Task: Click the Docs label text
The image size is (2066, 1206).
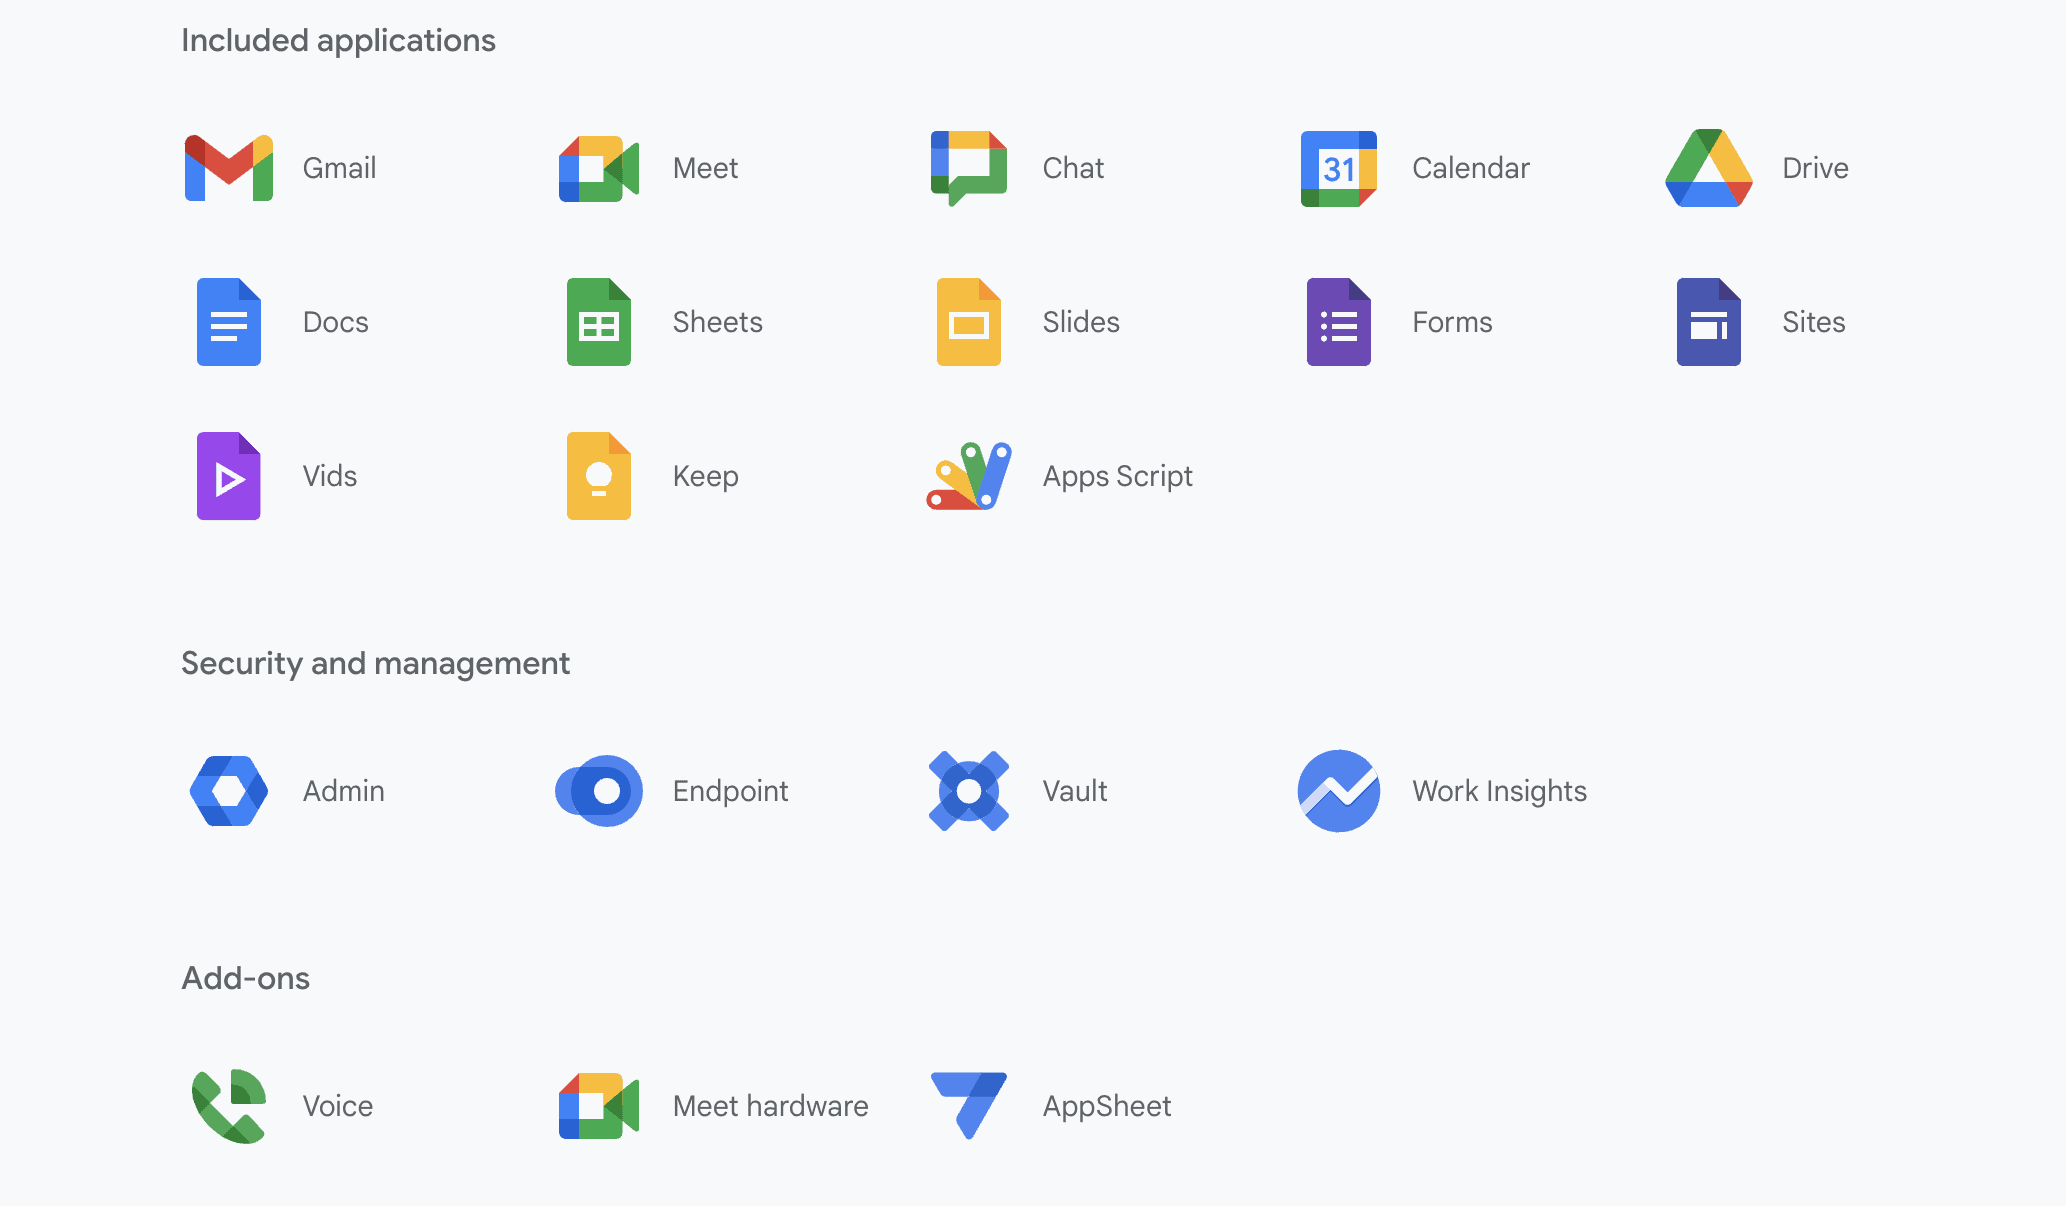Action: (336, 322)
